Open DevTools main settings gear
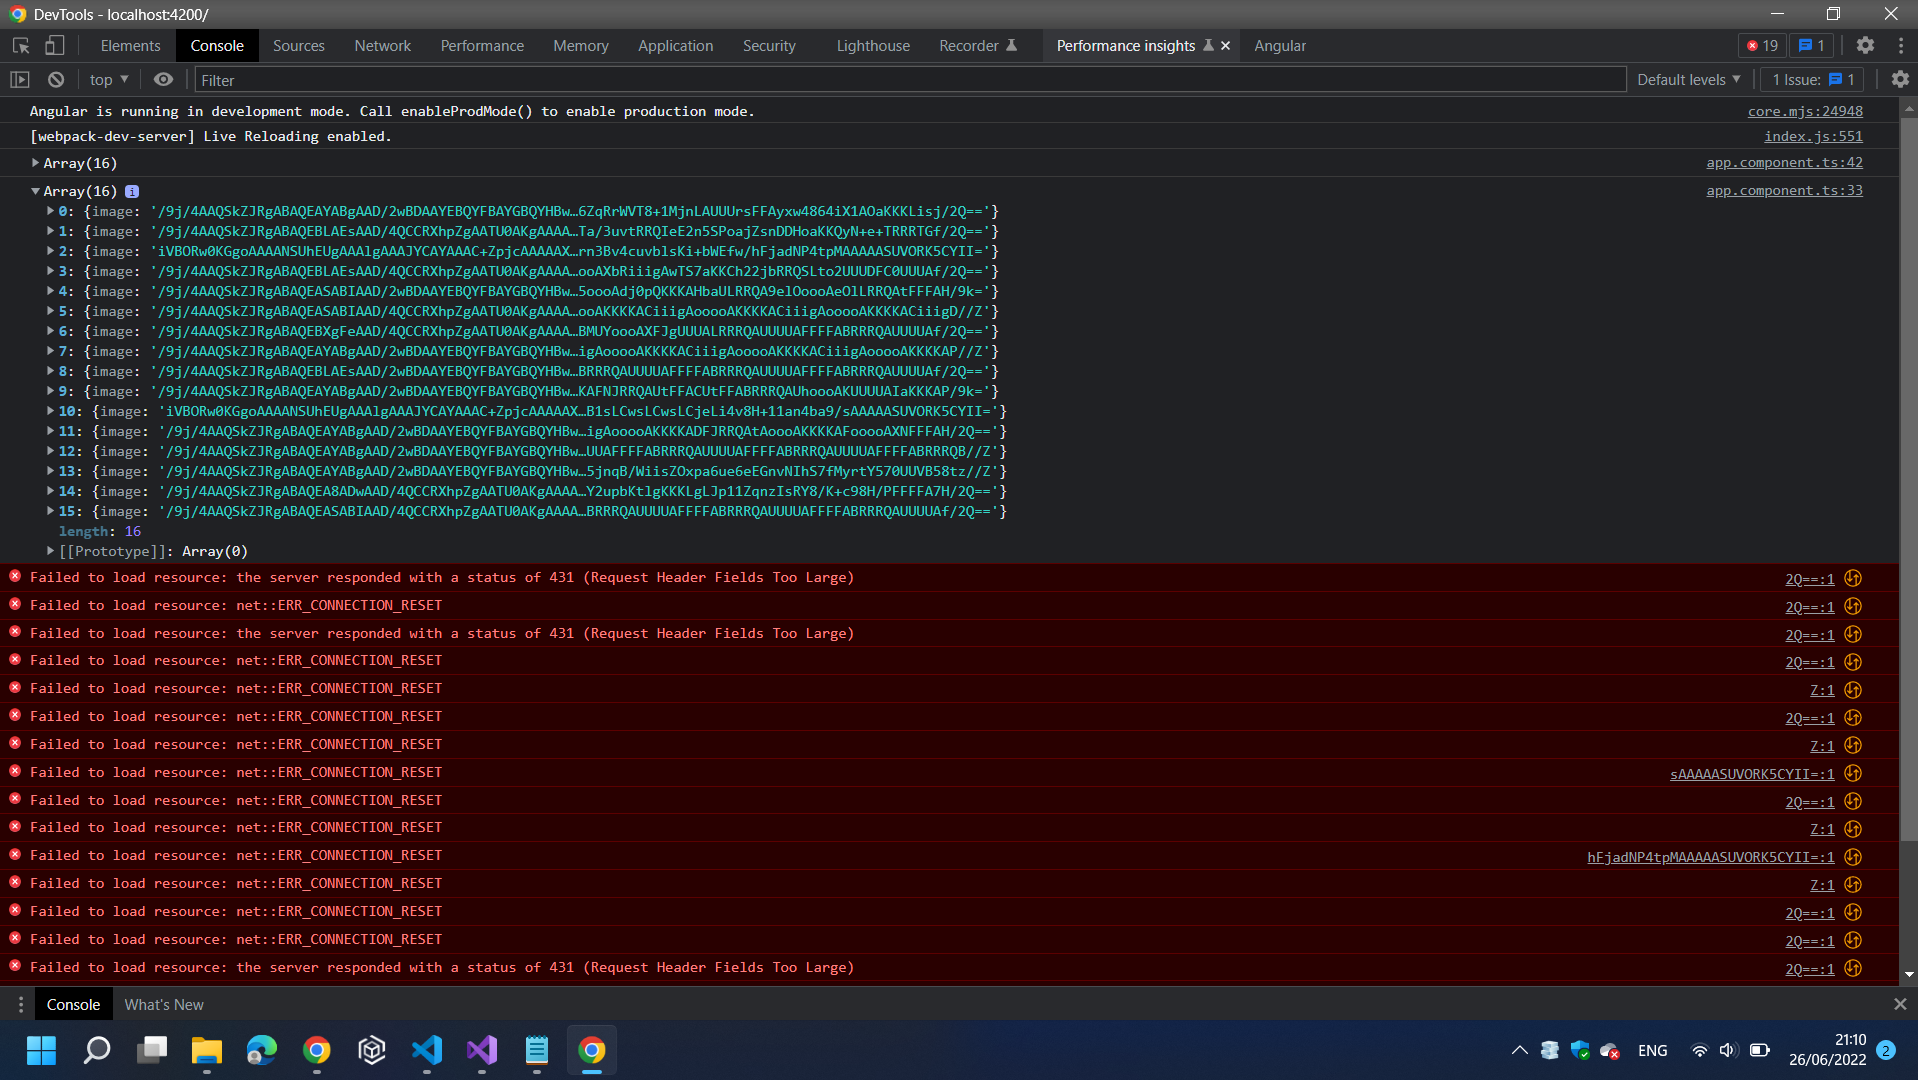The width and height of the screenshot is (1918, 1080). (1865, 45)
